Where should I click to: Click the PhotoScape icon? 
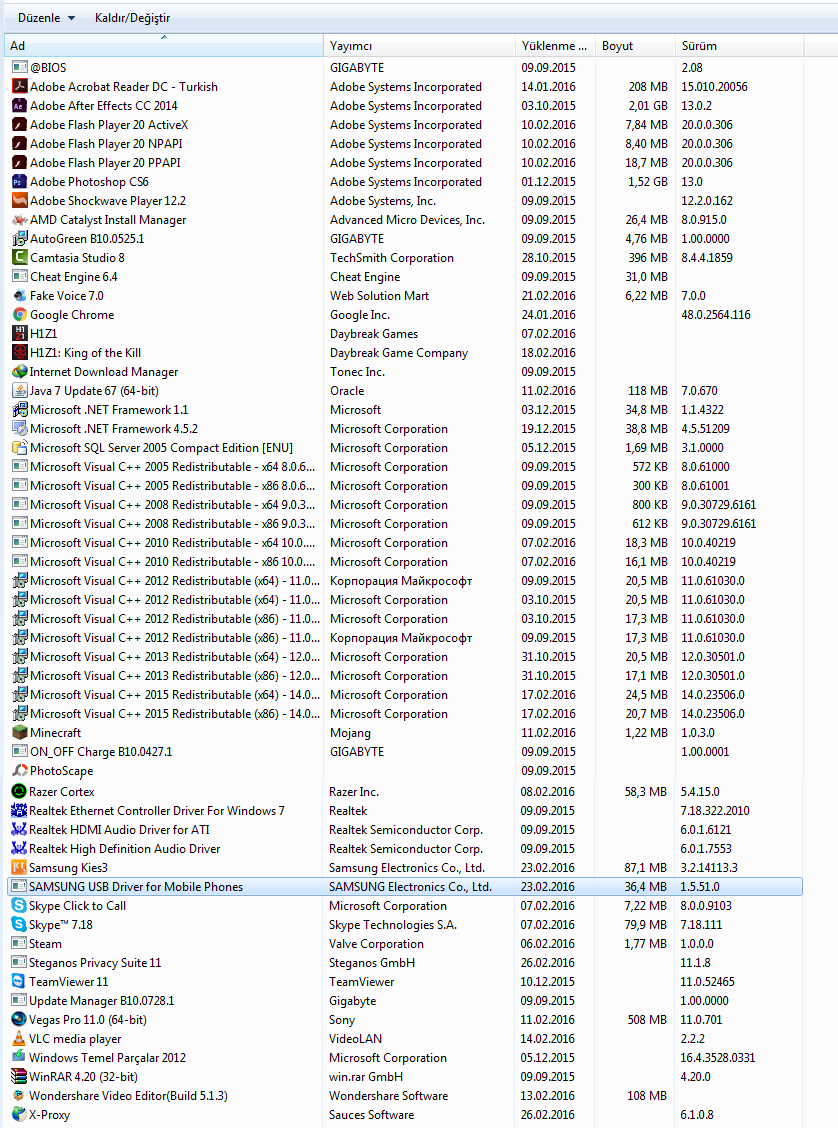(19, 770)
